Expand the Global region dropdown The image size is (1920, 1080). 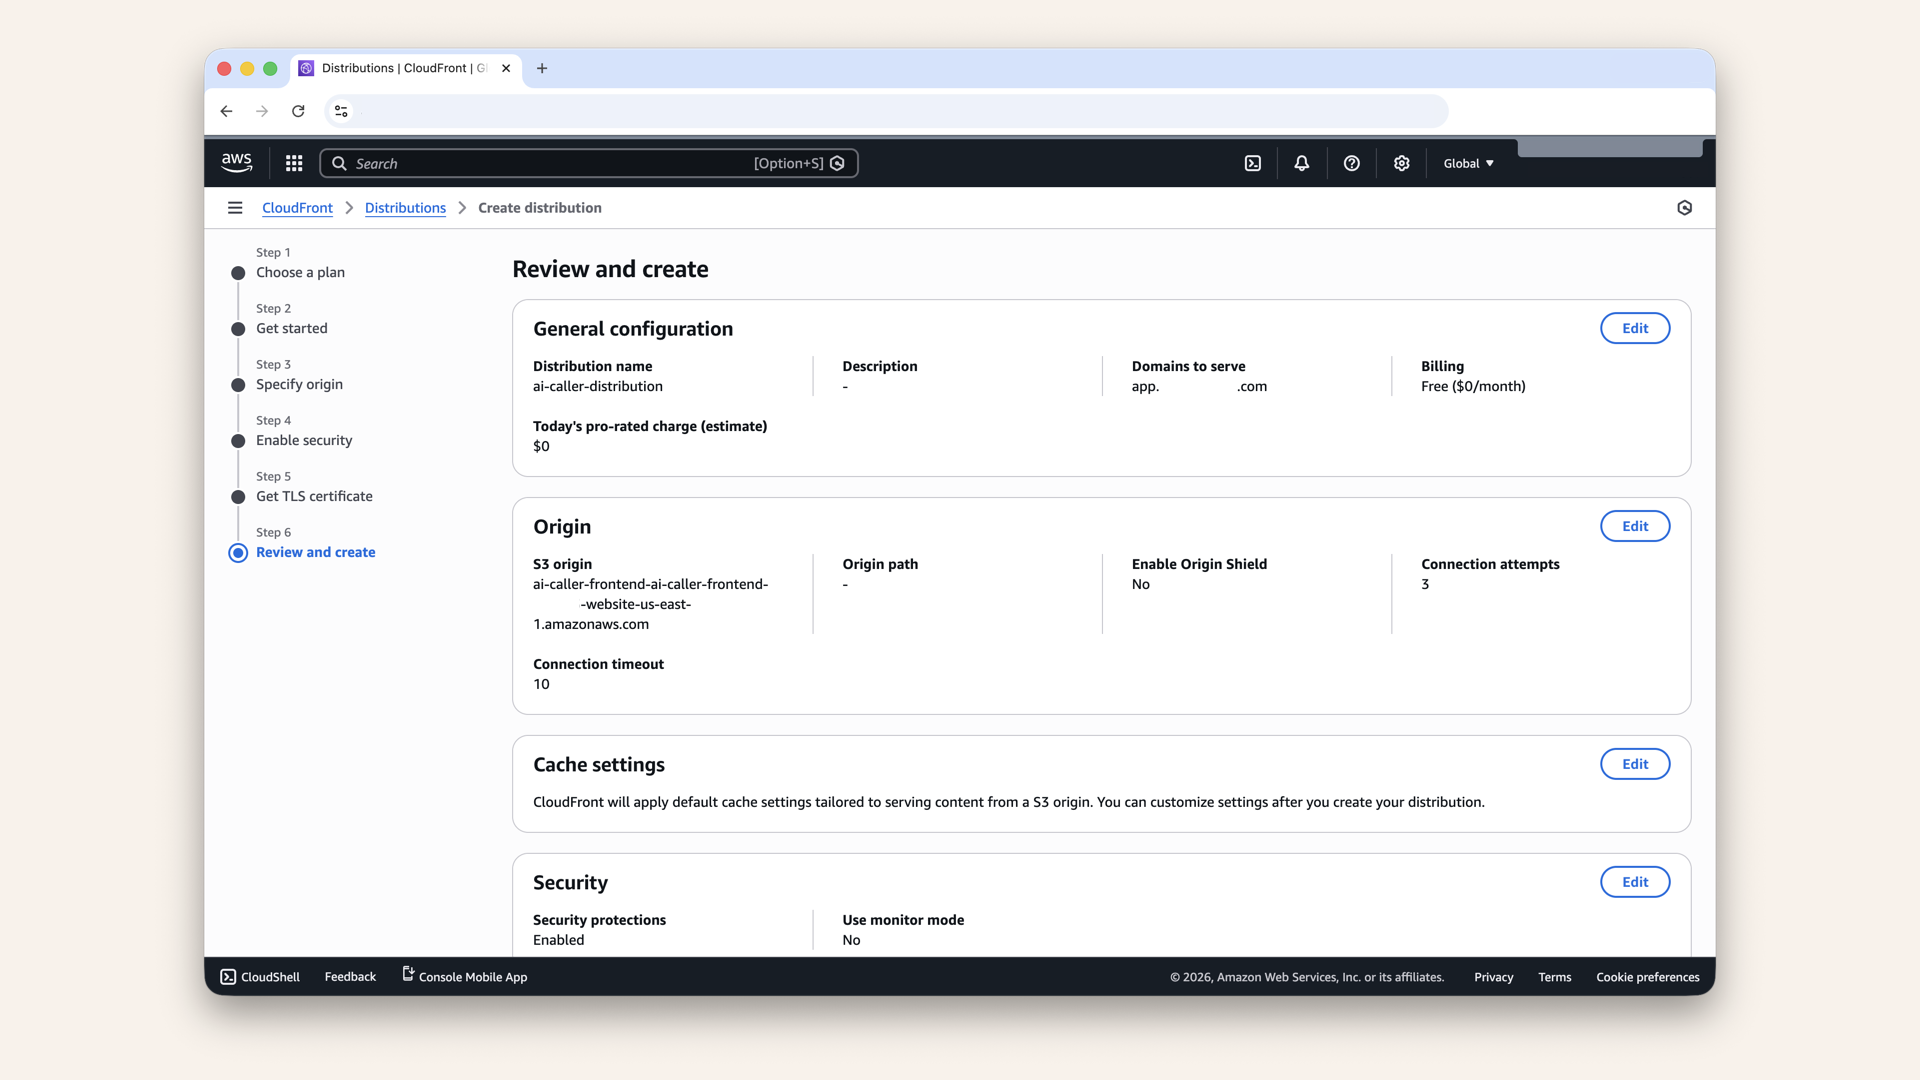click(x=1468, y=163)
